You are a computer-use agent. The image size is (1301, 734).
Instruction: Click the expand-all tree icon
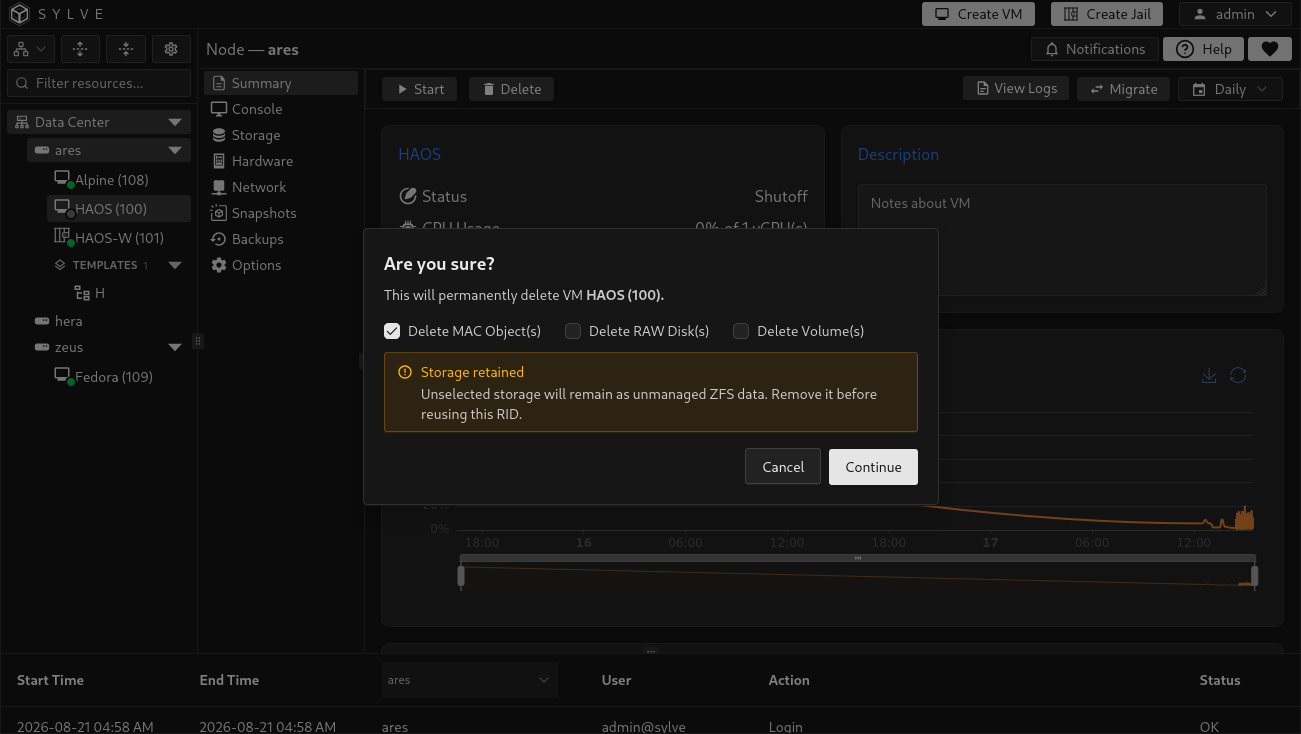pos(80,49)
